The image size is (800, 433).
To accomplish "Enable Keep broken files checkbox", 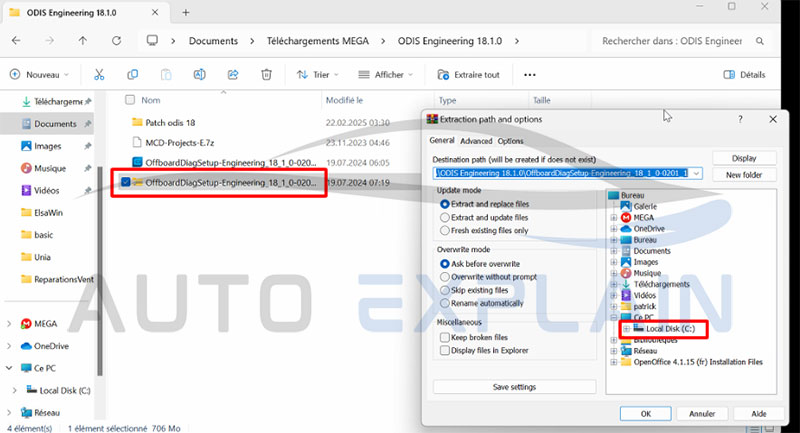I will 444,338.
